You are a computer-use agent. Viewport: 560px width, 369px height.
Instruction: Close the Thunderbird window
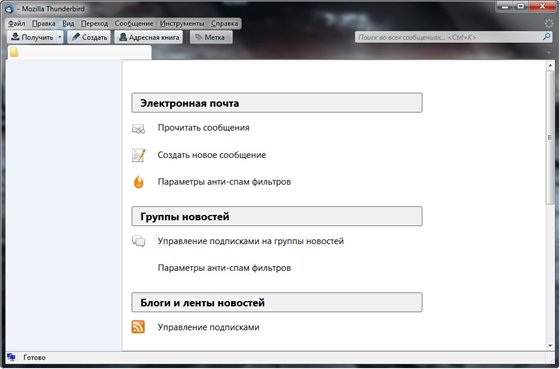(542, 6)
